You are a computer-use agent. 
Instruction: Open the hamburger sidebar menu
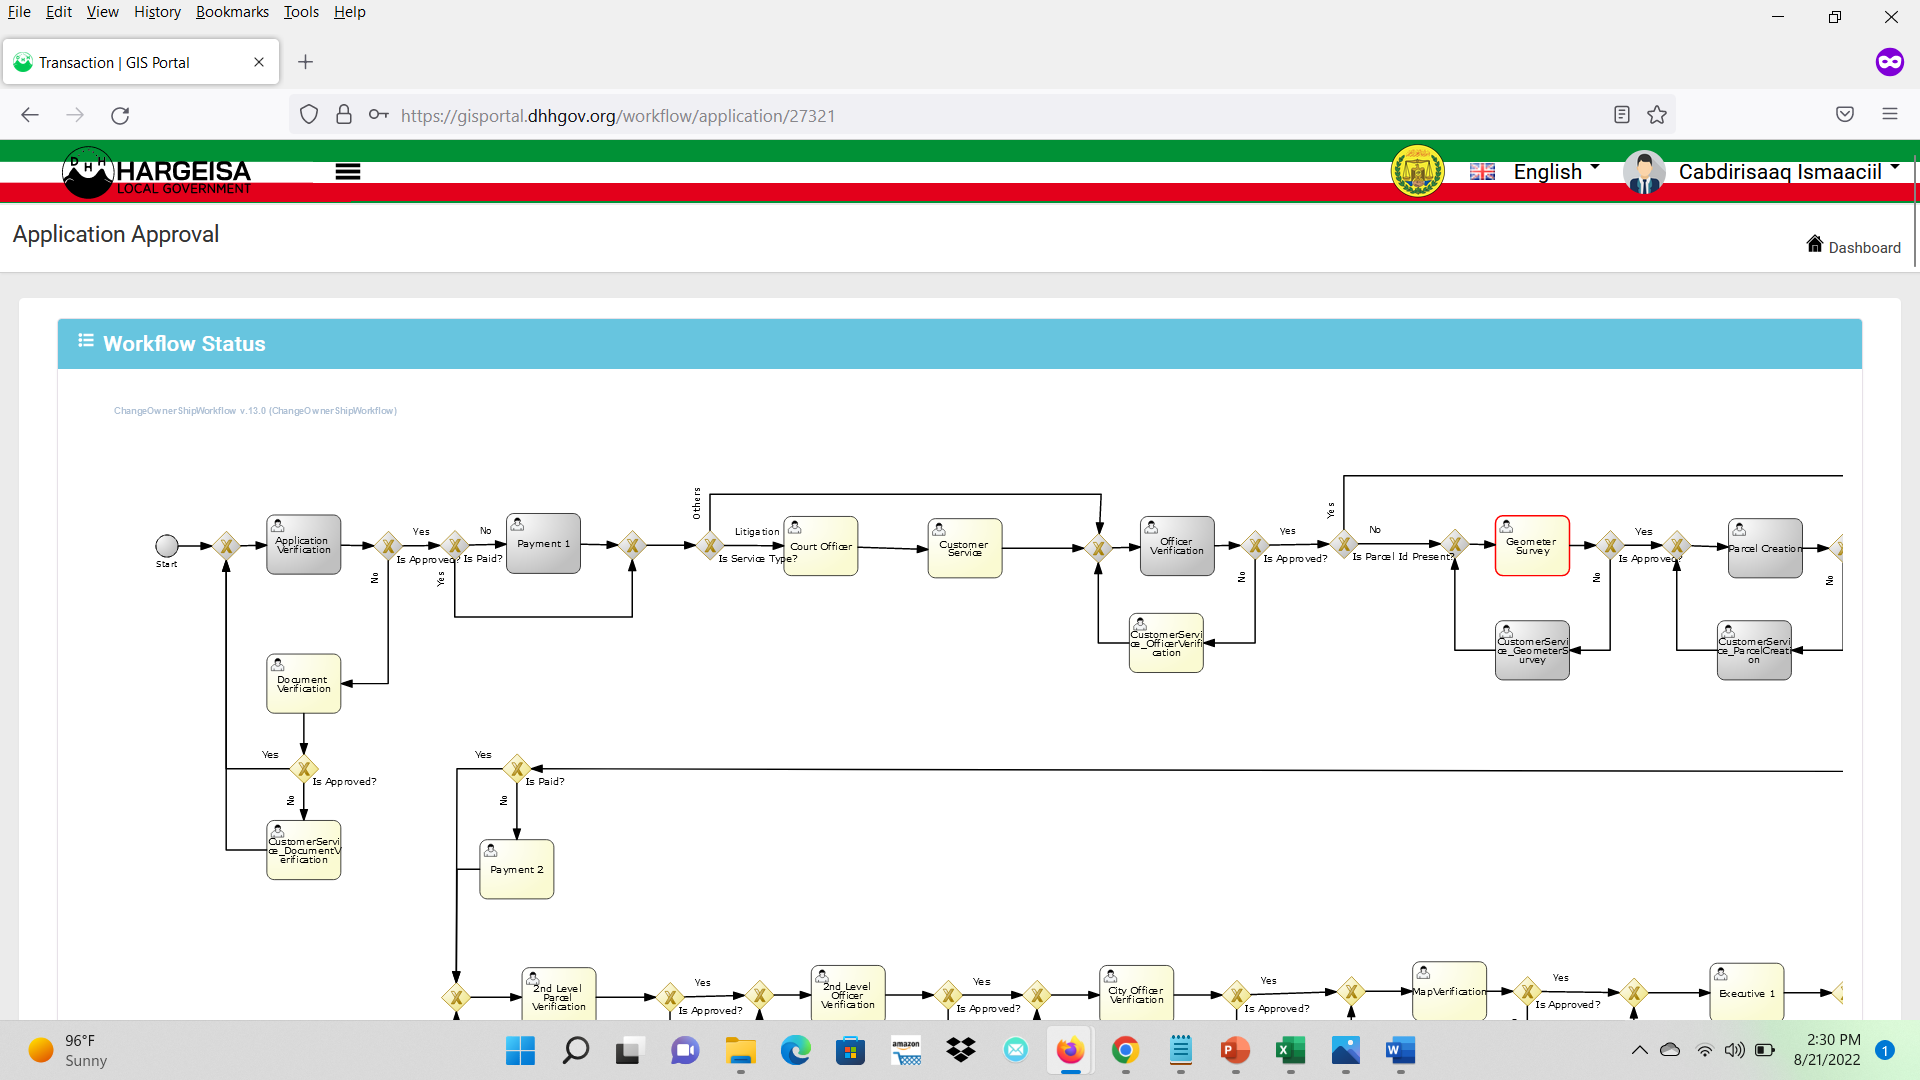tap(347, 172)
